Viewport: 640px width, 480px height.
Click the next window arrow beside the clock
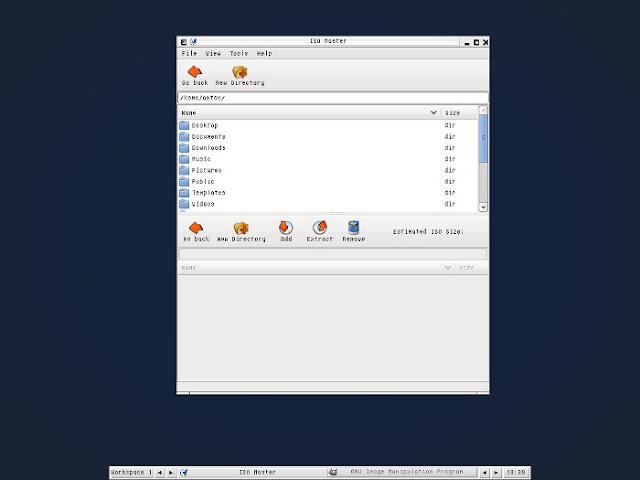[496, 472]
